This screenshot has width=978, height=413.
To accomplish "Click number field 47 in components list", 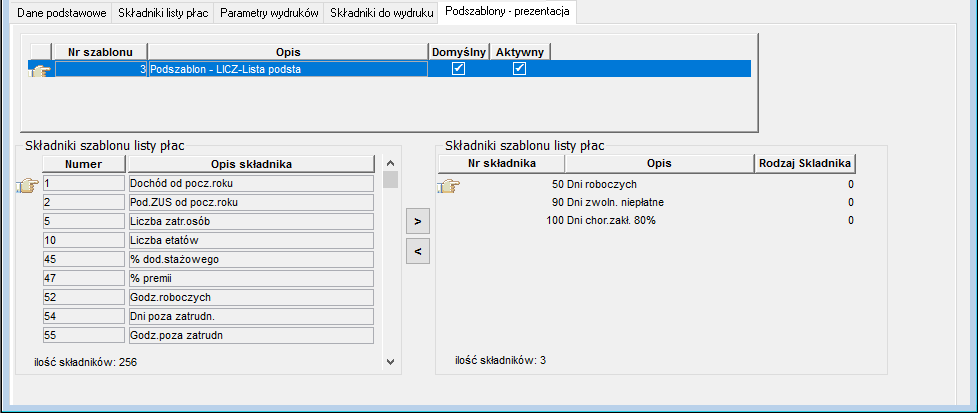I will [84, 278].
